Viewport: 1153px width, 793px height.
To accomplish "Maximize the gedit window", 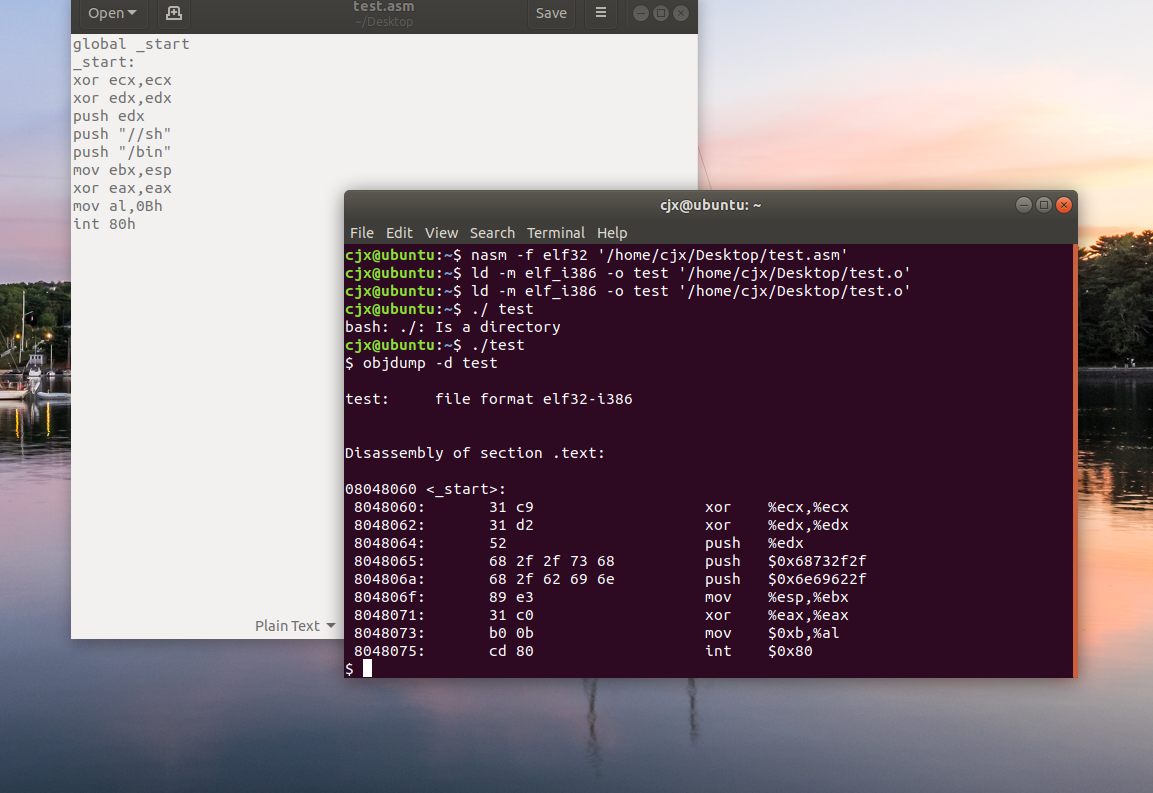I will 660,13.
